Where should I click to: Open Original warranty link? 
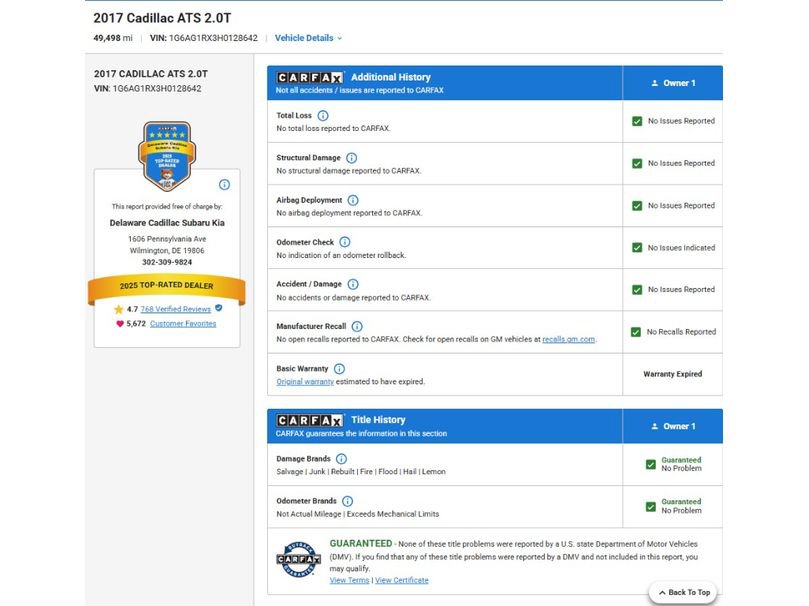[305, 382]
